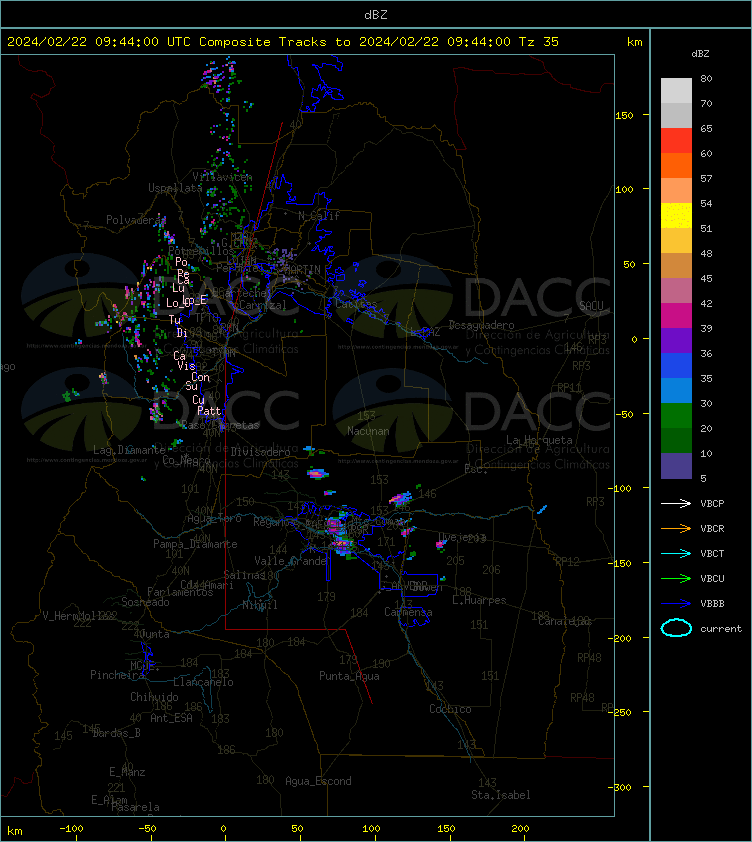Viewport: 752px width, 842px height.
Task: Click the 'Agua_Escond' map label
Action: click(x=318, y=781)
